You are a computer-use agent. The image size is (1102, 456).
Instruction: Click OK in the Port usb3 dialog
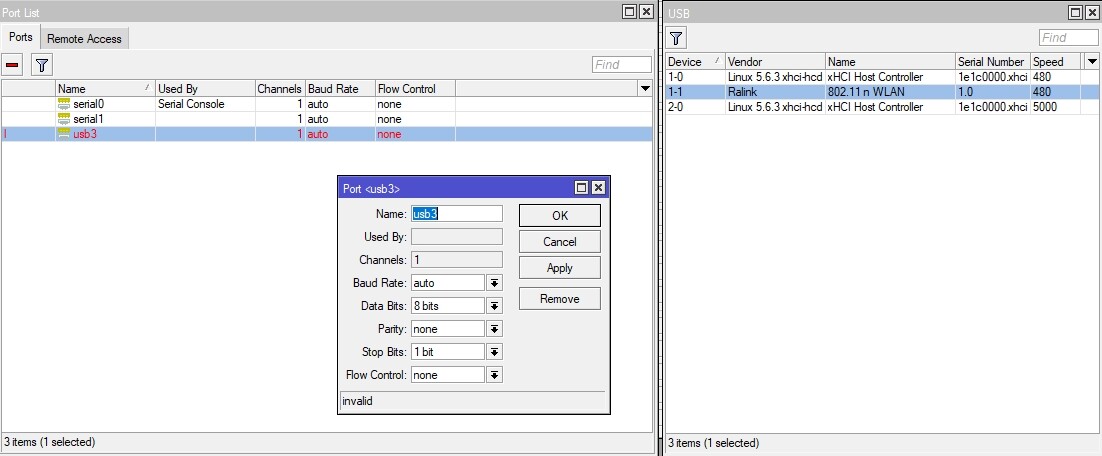tap(559, 216)
